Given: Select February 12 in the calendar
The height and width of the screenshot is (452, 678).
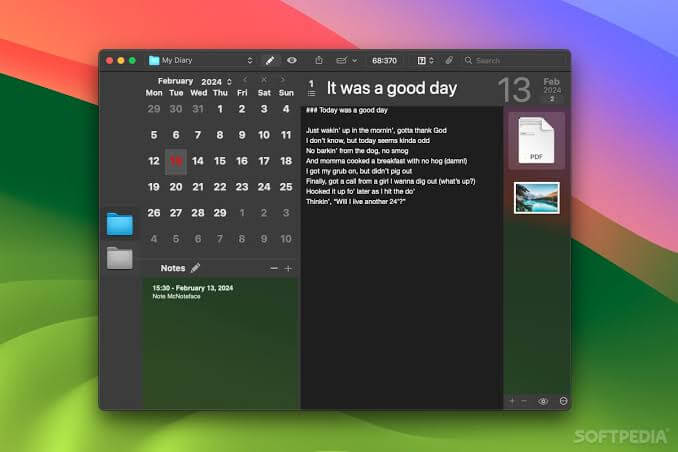Looking at the screenshot, I should (154, 161).
